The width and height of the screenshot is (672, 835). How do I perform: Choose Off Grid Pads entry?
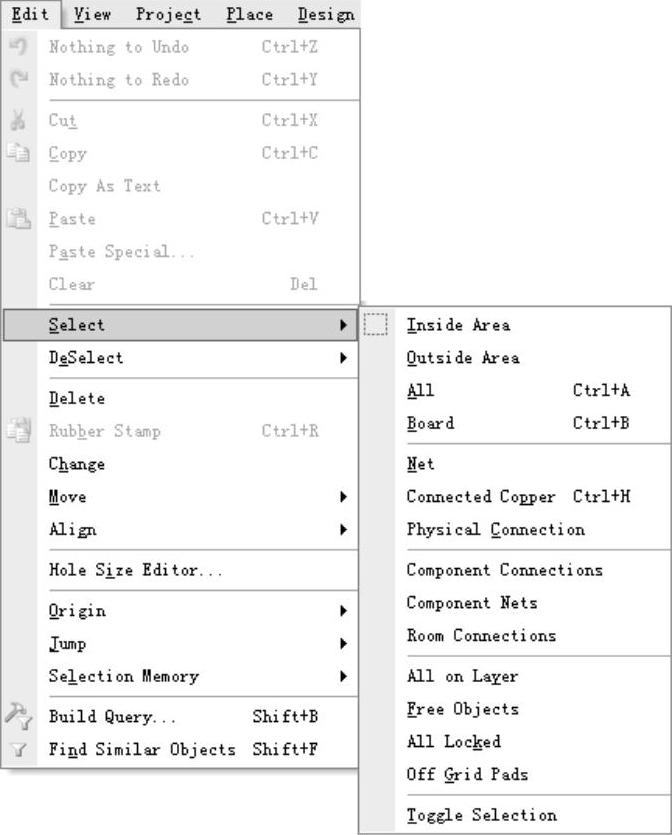click(467, 774)
